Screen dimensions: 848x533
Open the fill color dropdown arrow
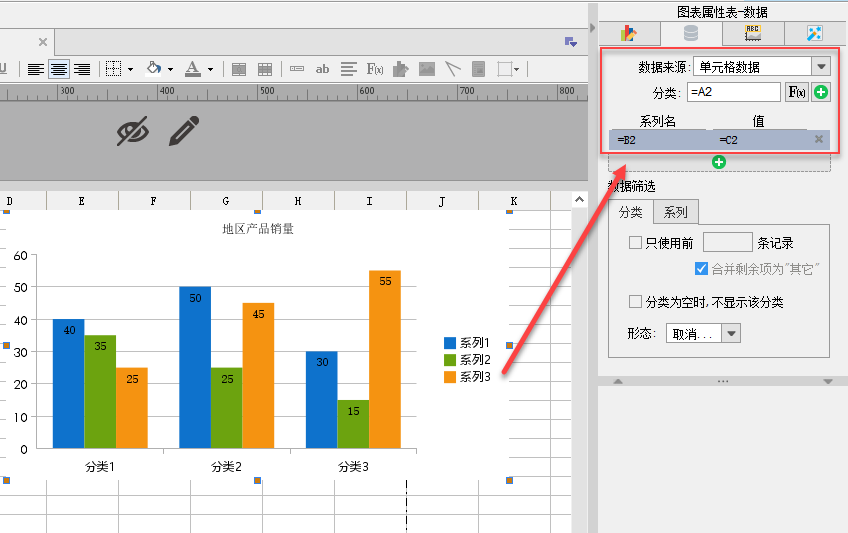pyautogui.click(x=170, y=69)
